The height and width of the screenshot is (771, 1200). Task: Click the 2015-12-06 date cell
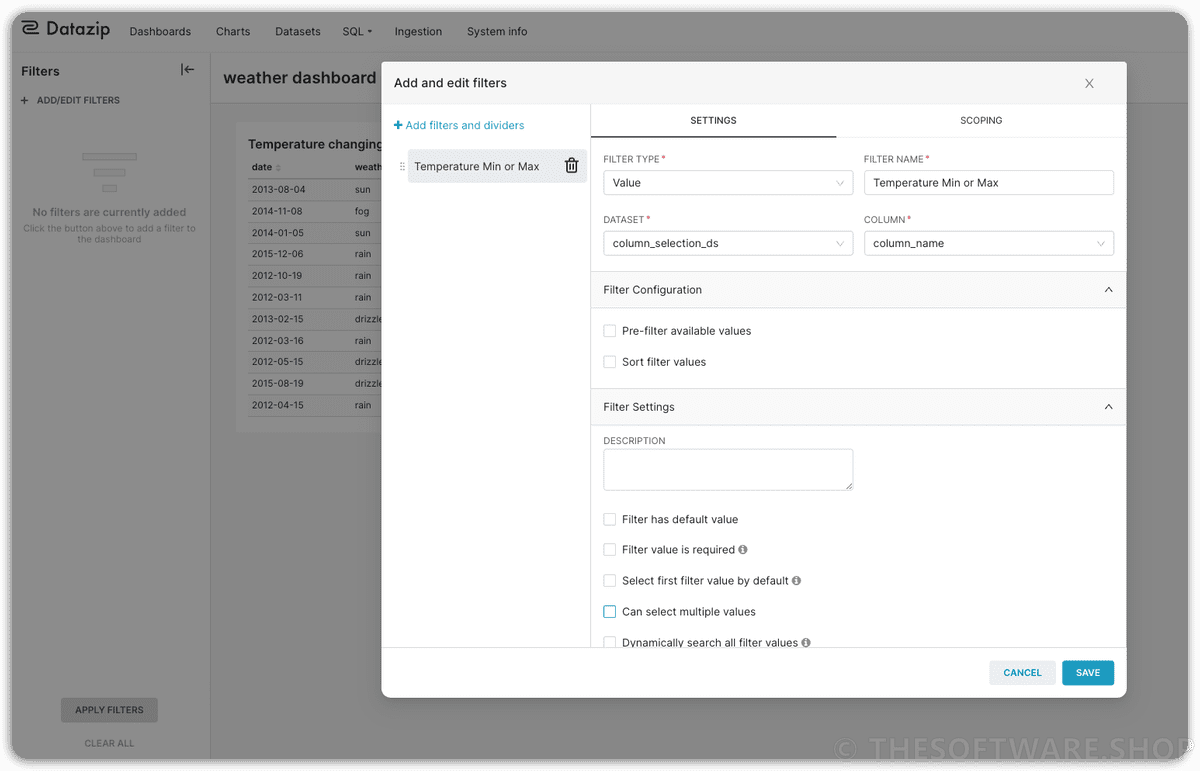point(277,254)
